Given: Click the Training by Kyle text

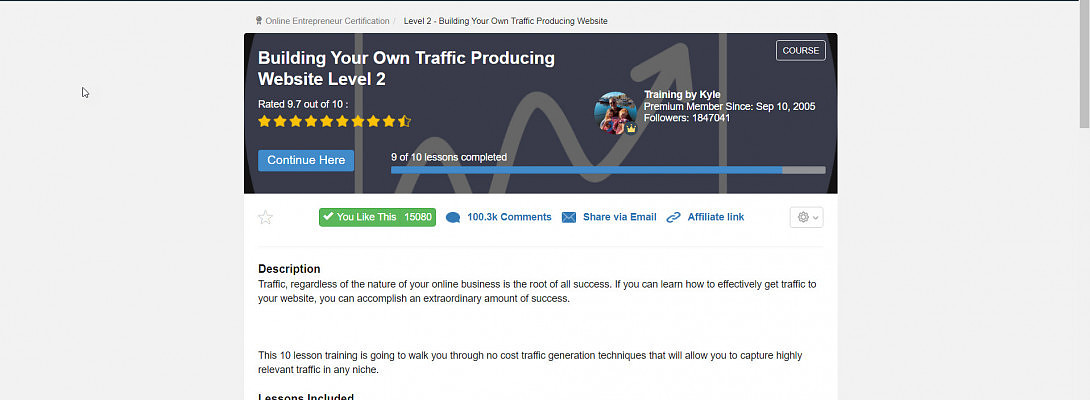Looking at the screenshot, I should point(682,95).
